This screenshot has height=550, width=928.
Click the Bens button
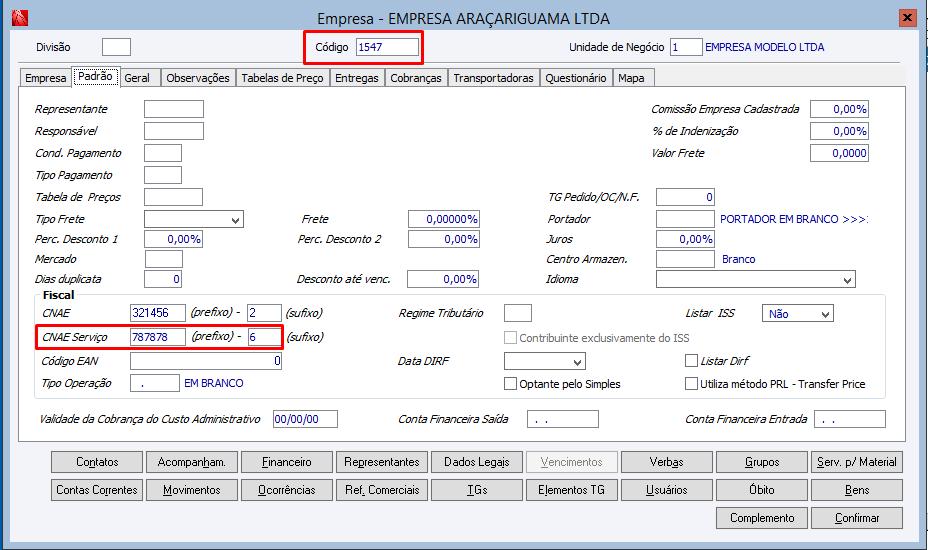point(857,490)
